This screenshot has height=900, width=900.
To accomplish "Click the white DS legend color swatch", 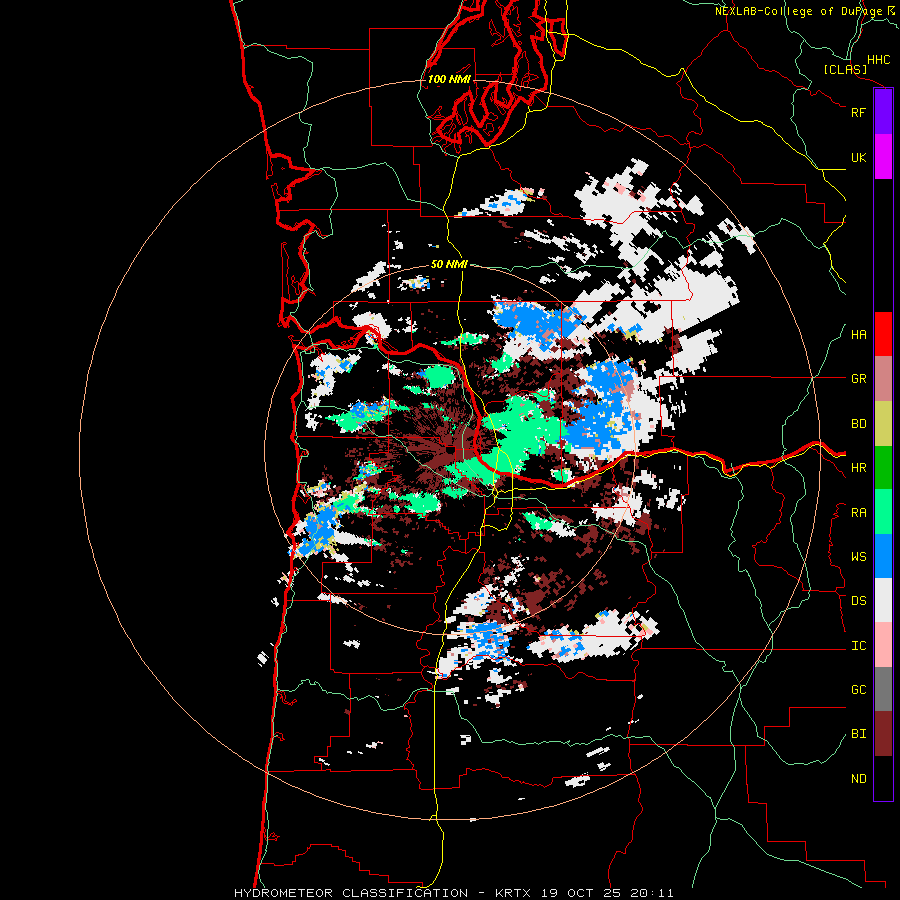I will (883, 600).
